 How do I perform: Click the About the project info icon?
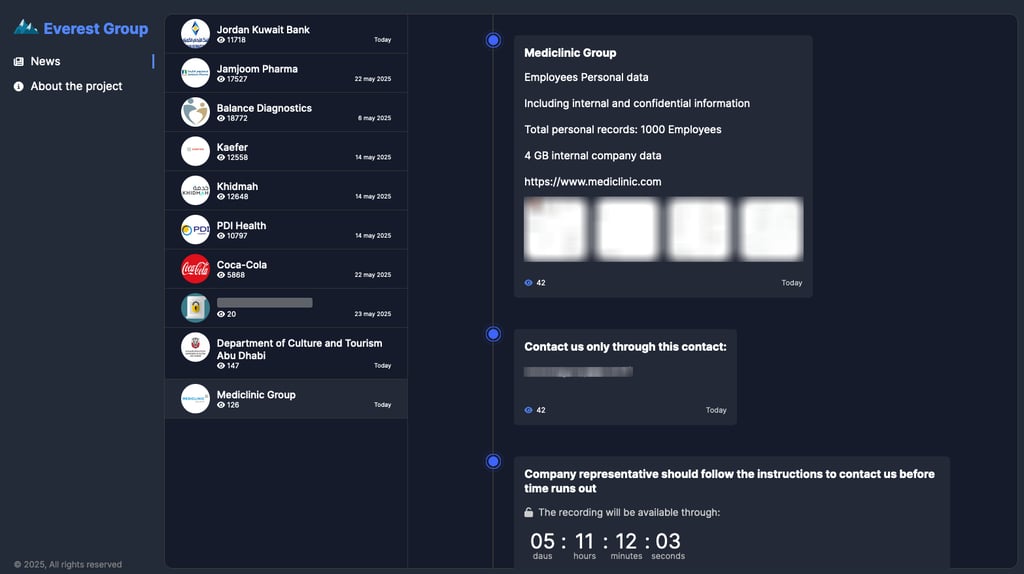(x=18, y=86)
